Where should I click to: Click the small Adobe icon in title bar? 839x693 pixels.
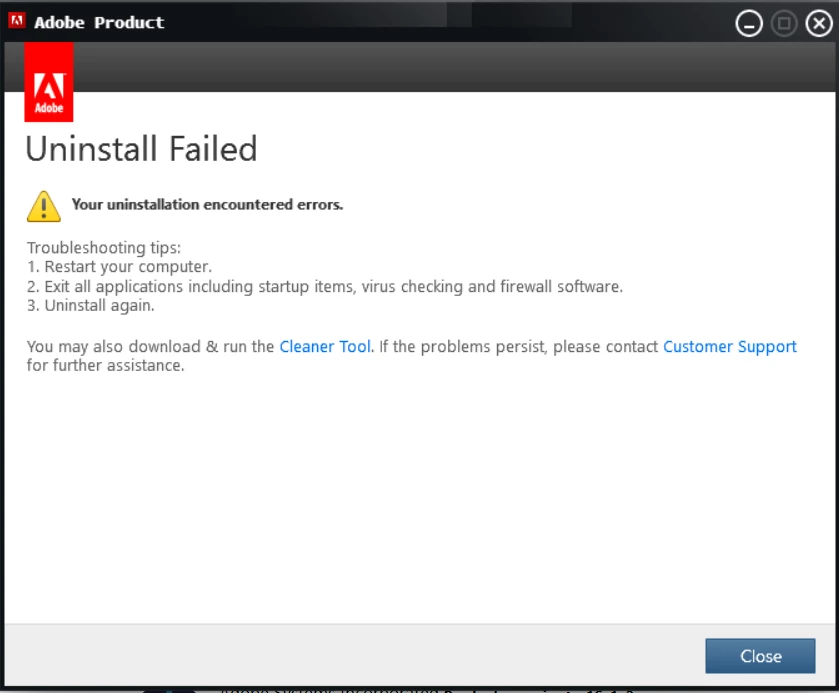[x=17, y=20]
